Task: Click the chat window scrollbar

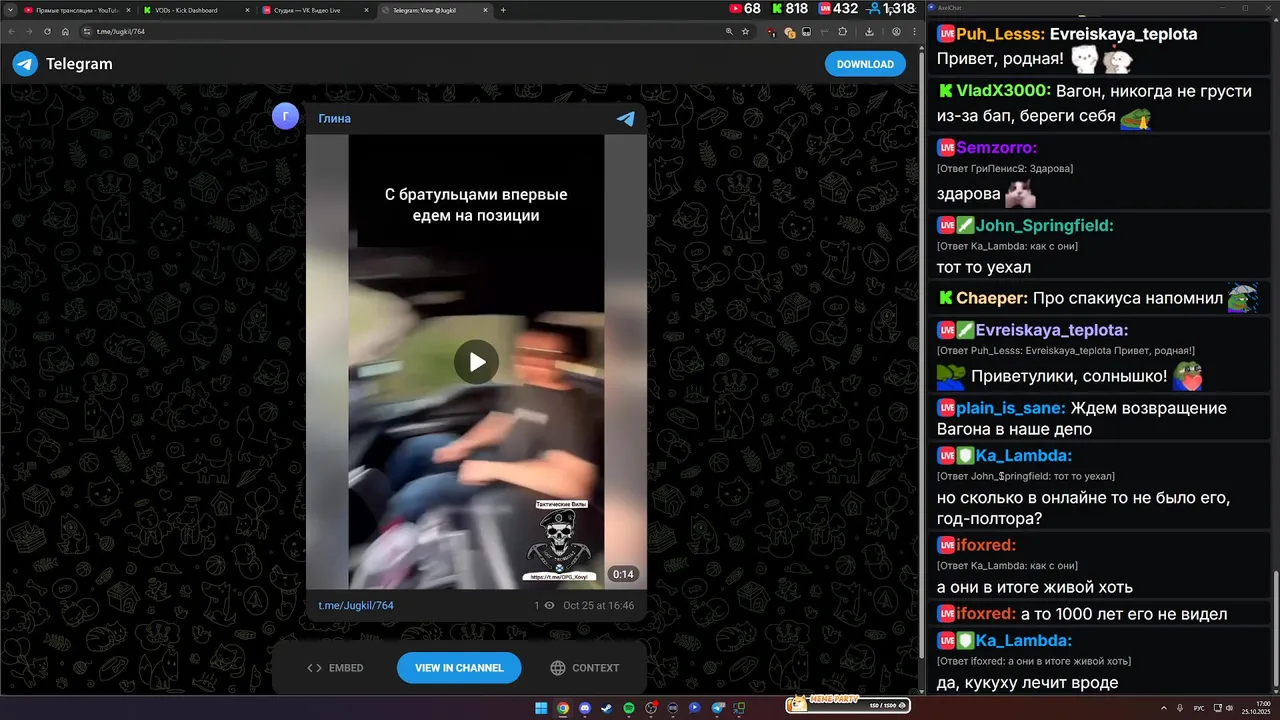Action: coord(1275,630)
